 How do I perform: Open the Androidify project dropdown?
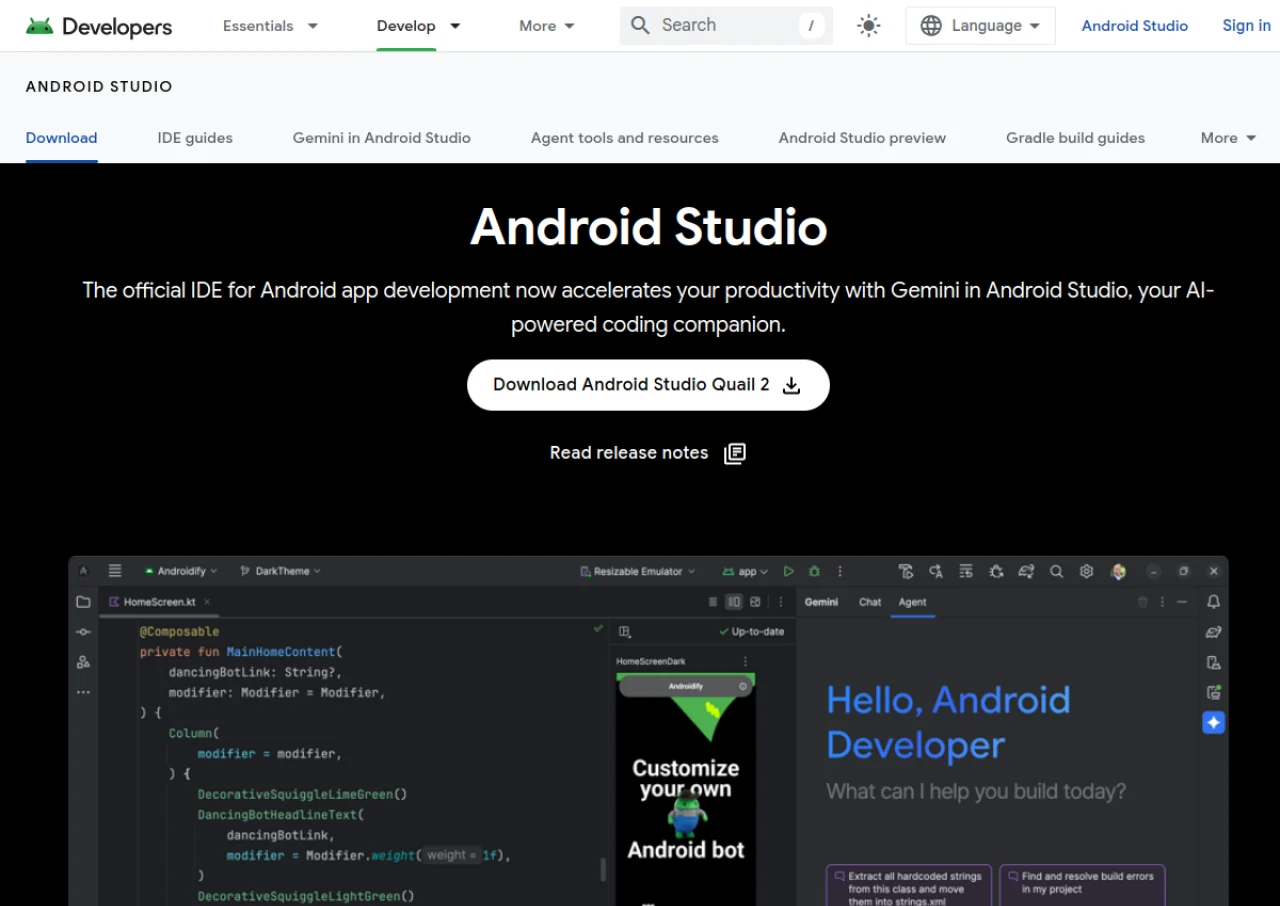(181, 571)
